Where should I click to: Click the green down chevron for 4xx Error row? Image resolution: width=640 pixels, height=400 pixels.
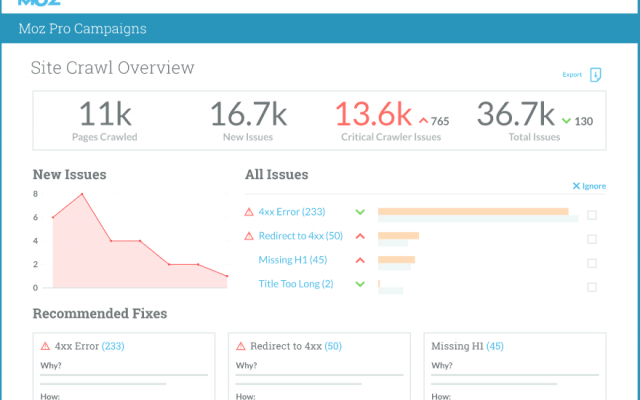click(x=360, y=212)
